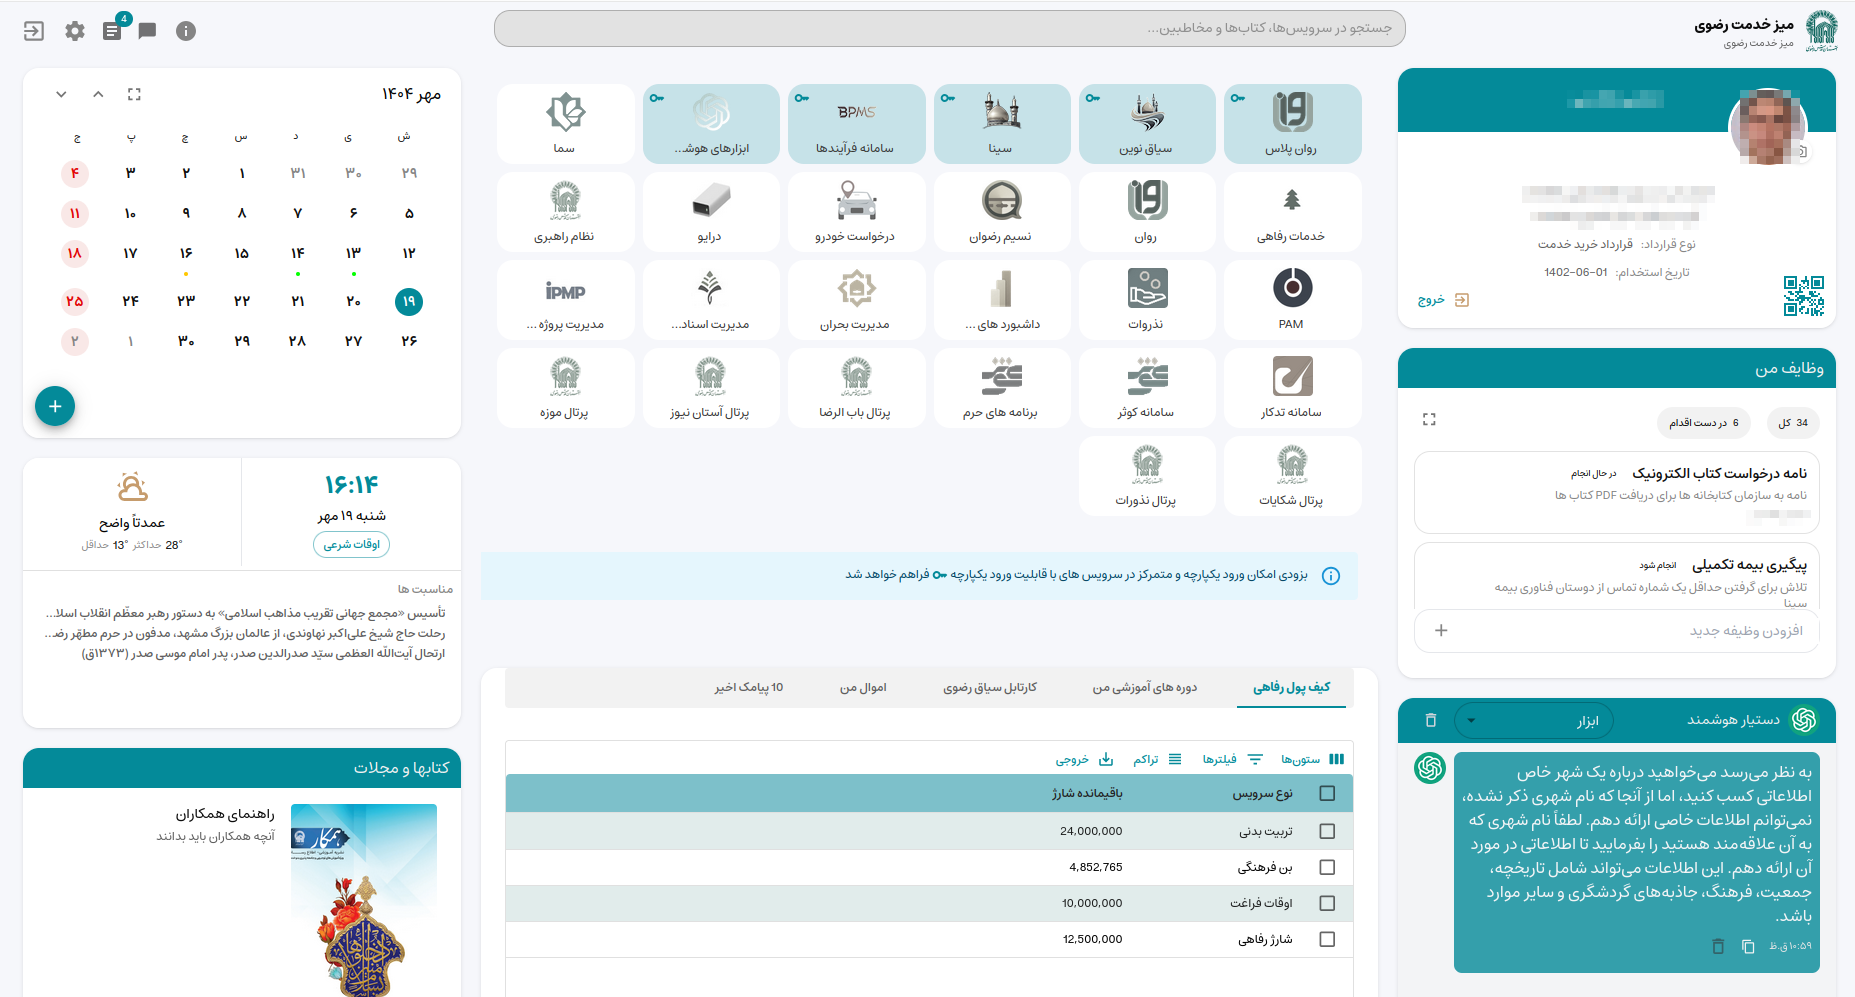
Task: Tick the checkbox for شارژ رفاهی row
Action: coord(1327,939)
